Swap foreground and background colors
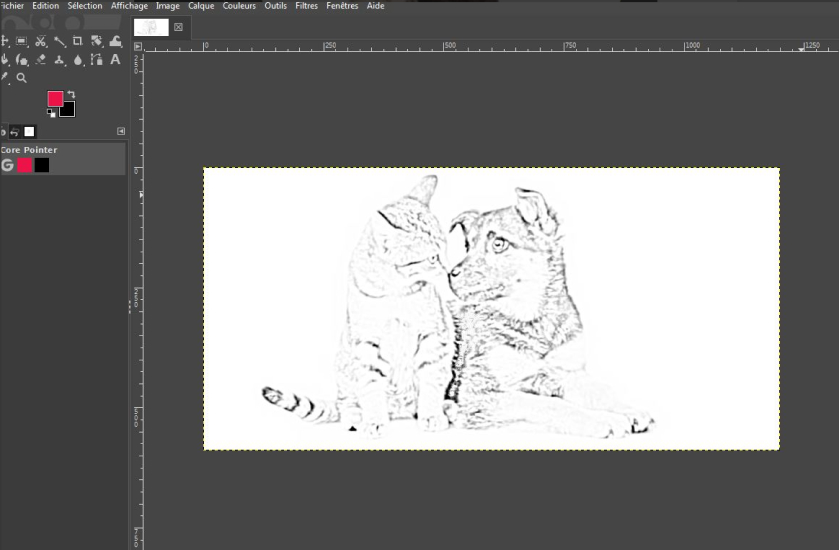Viewport: 840px width, 550px height. 72,94
